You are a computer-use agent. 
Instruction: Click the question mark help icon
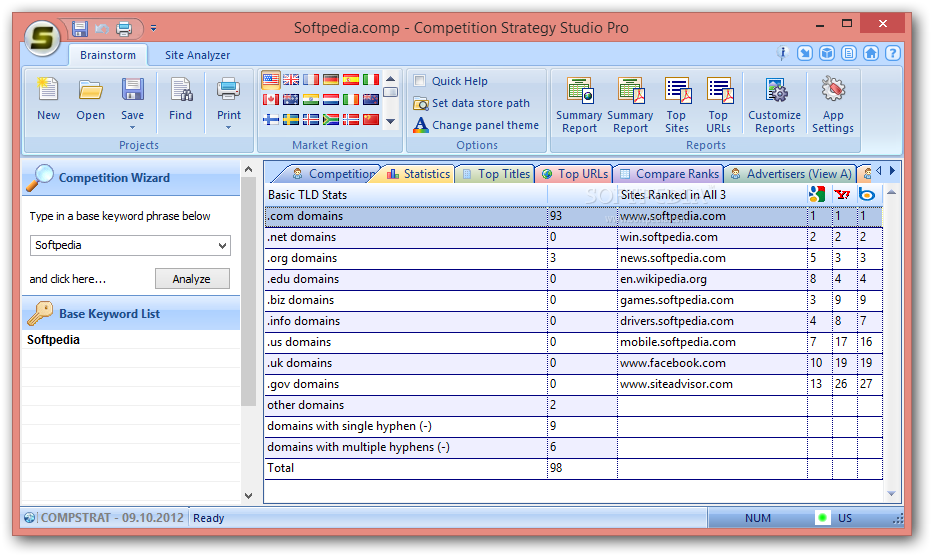pos(892,54)
